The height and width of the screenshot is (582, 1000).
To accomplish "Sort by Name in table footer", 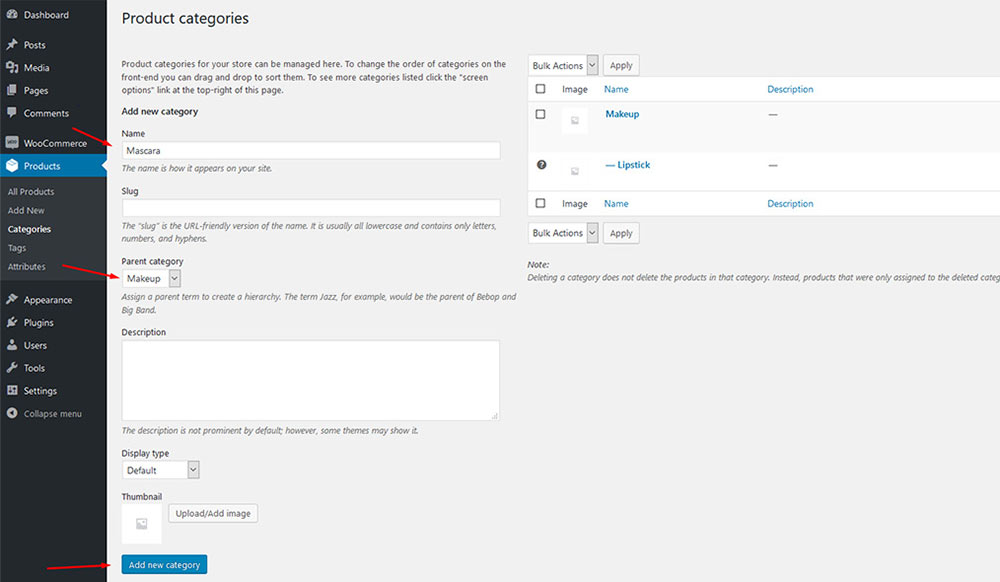I will [x=616, y=203].
